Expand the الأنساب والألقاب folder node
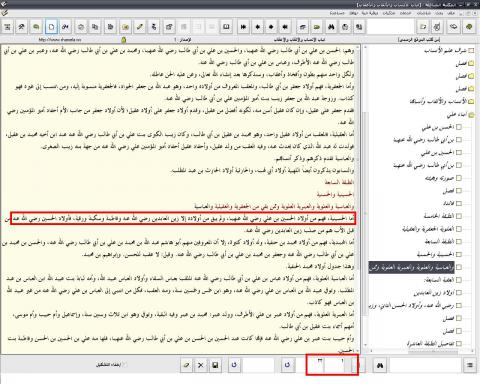The height and width of the screenshot is (384, 480). point(471,101)
